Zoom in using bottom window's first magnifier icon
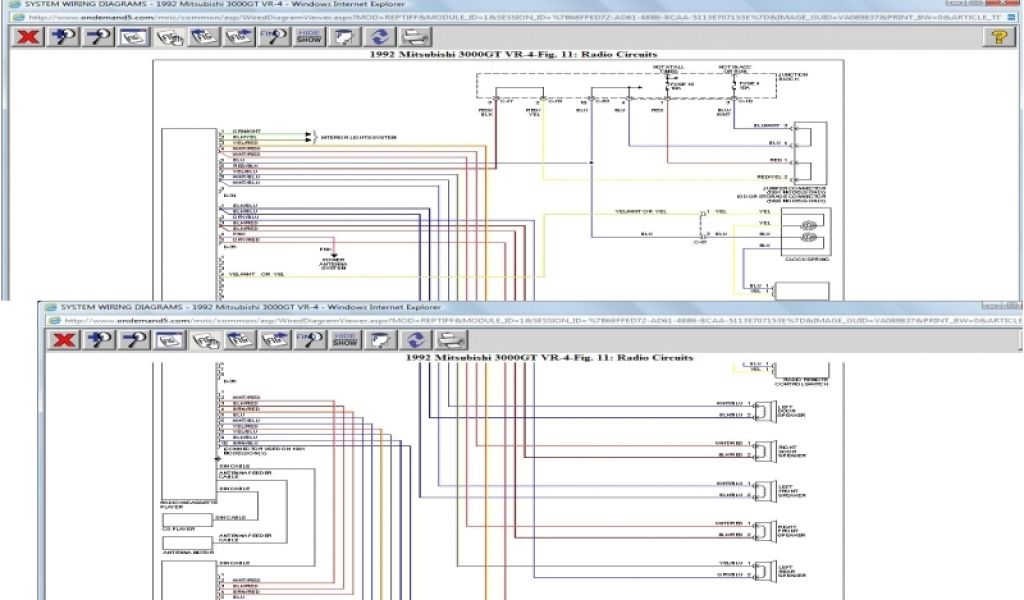This screenshot has height=600, width=1024. [100, 340]
